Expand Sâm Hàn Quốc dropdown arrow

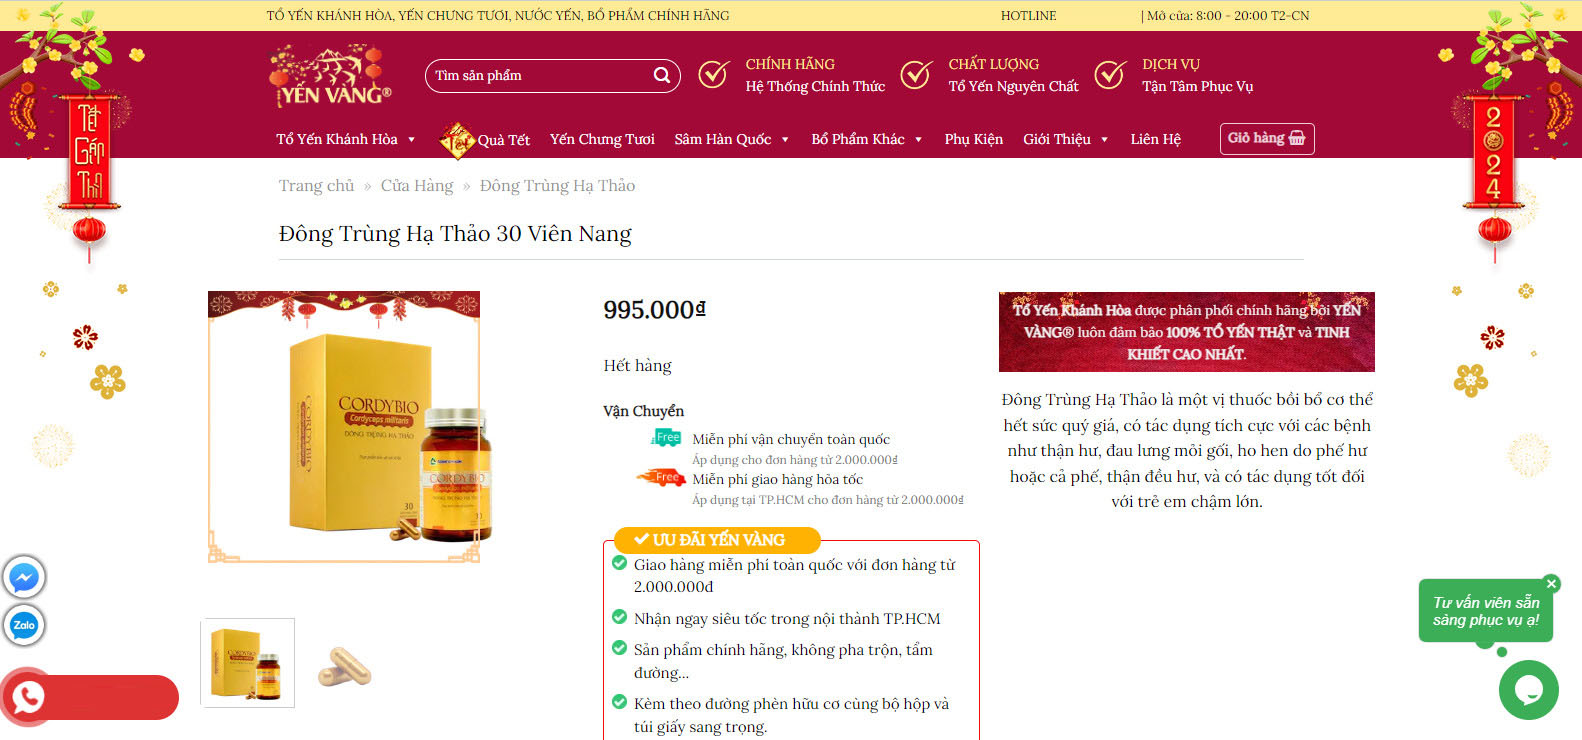tap(785, 140)
